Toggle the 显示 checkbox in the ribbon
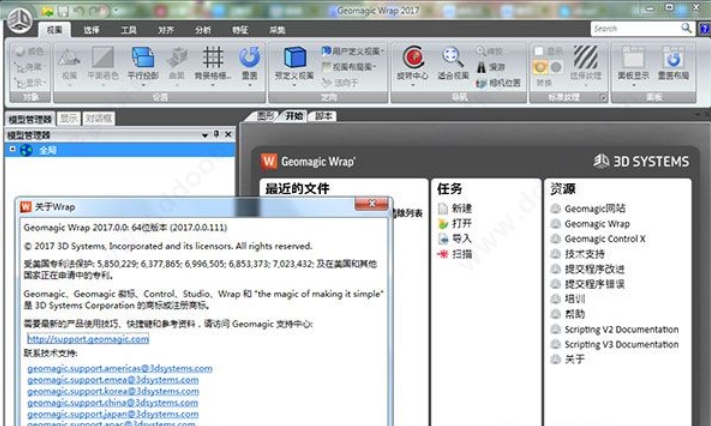 [x=539, y=51]
